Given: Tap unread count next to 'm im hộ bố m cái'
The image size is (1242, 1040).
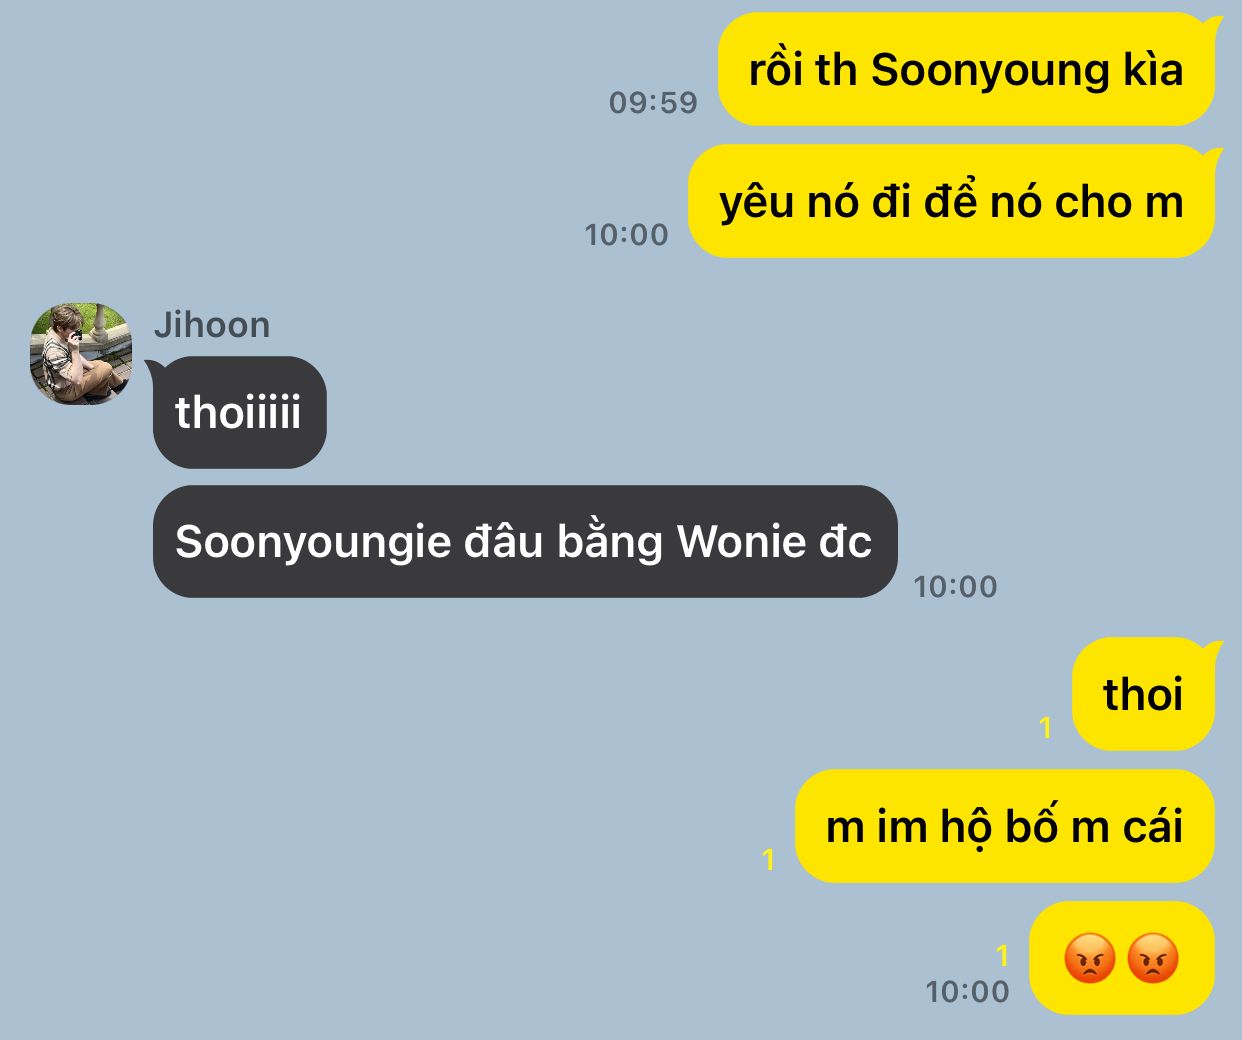Looking at the screenshot, I should click(768, 859).
